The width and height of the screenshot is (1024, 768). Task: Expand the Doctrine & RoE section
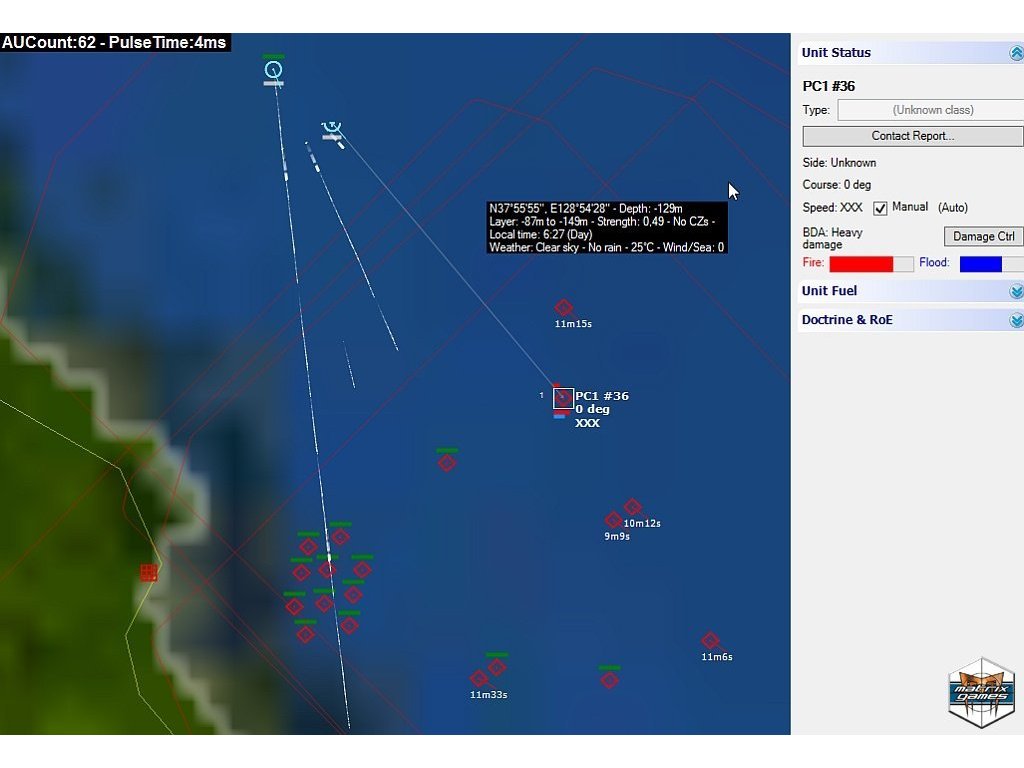point(1016,320)
